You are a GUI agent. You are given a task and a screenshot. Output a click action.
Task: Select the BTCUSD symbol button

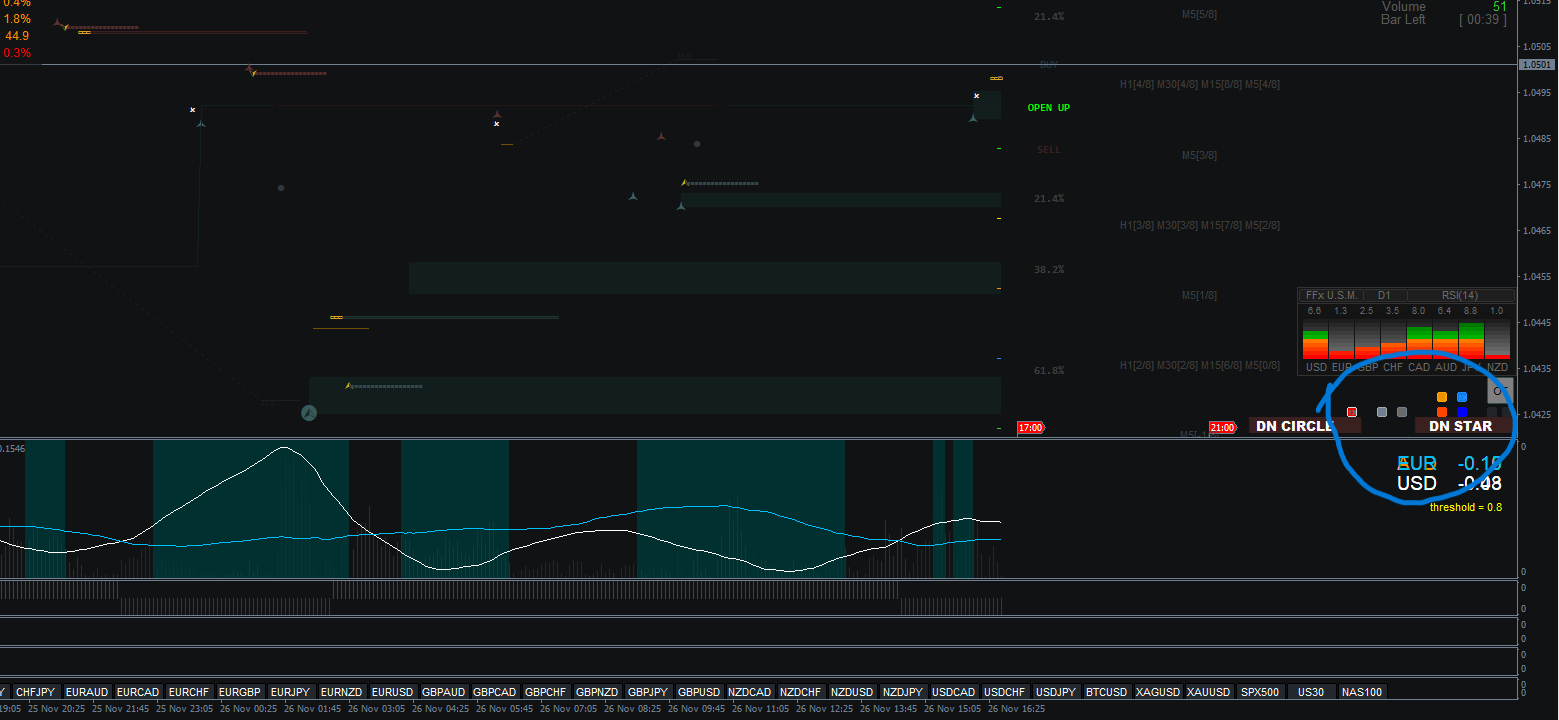click(x=1106, y=692)
